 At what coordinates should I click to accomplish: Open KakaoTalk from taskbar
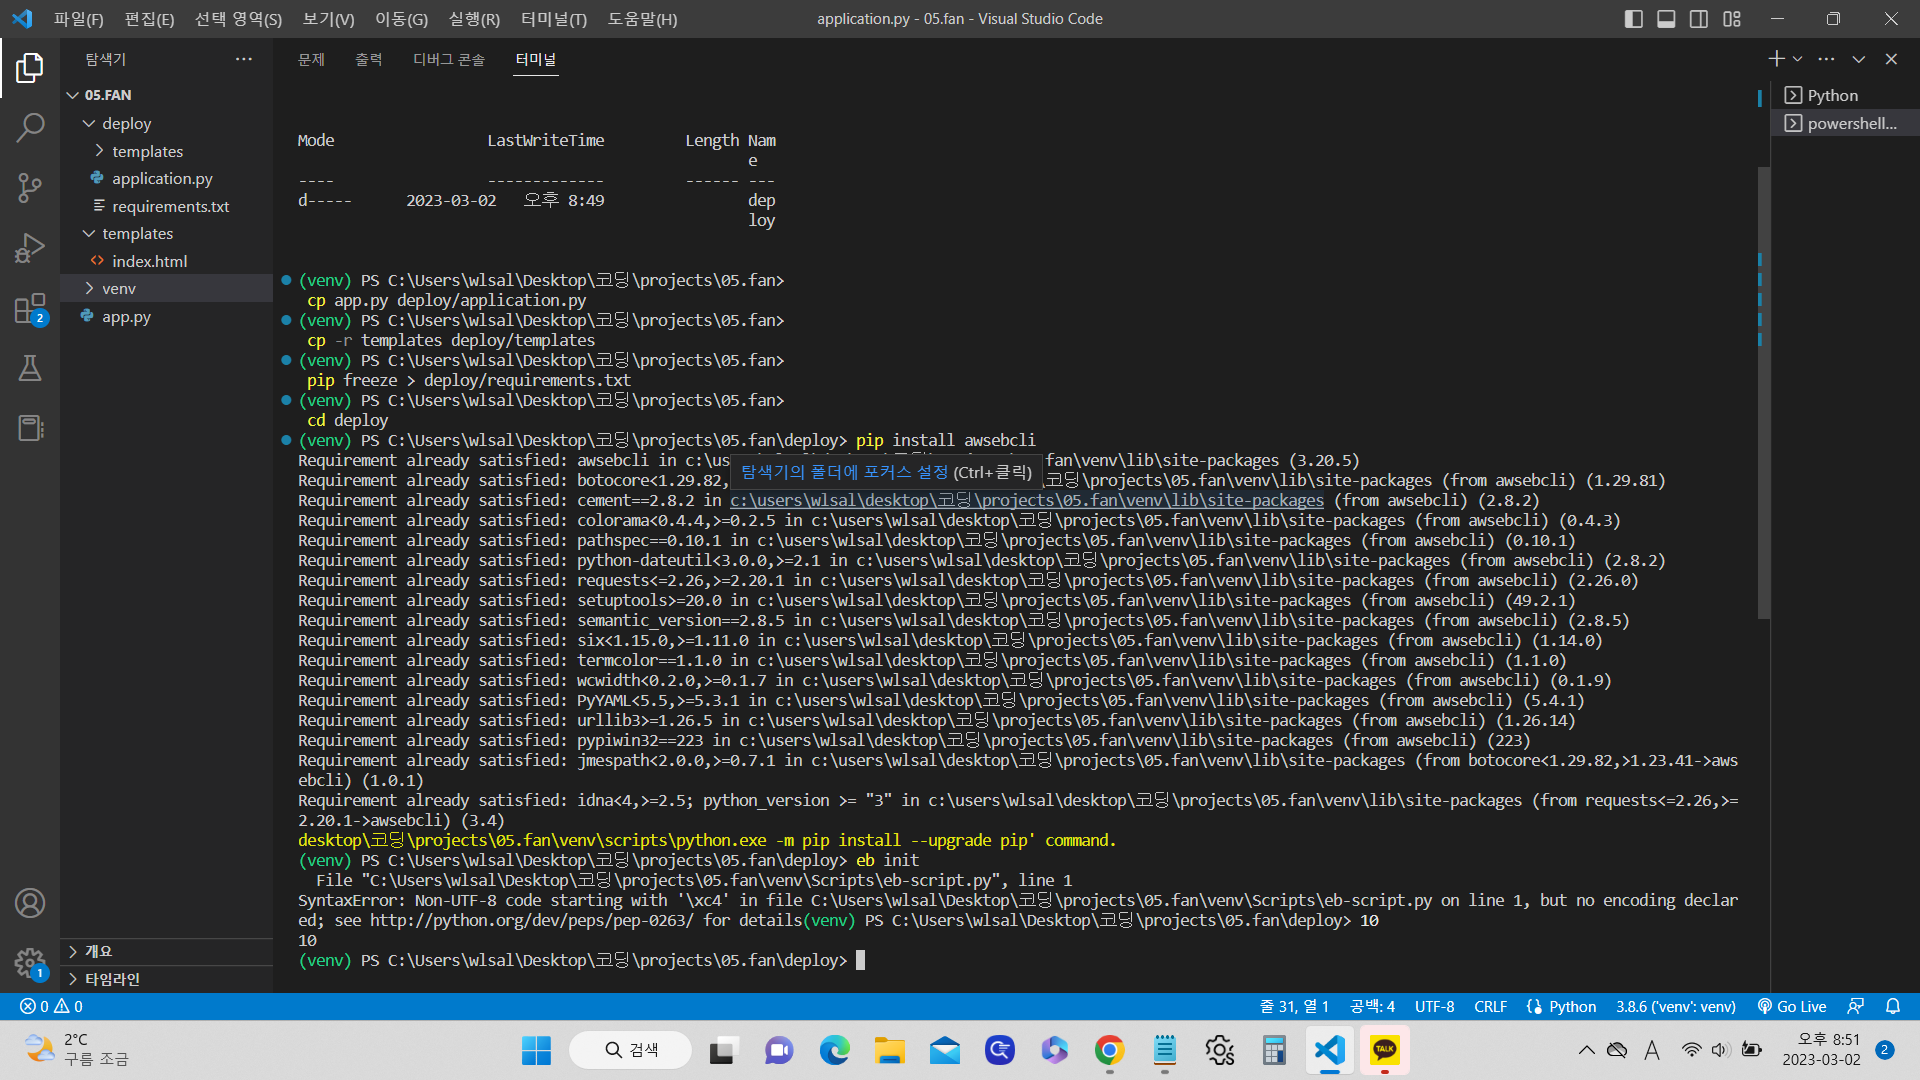(x=1384, y=1050)
